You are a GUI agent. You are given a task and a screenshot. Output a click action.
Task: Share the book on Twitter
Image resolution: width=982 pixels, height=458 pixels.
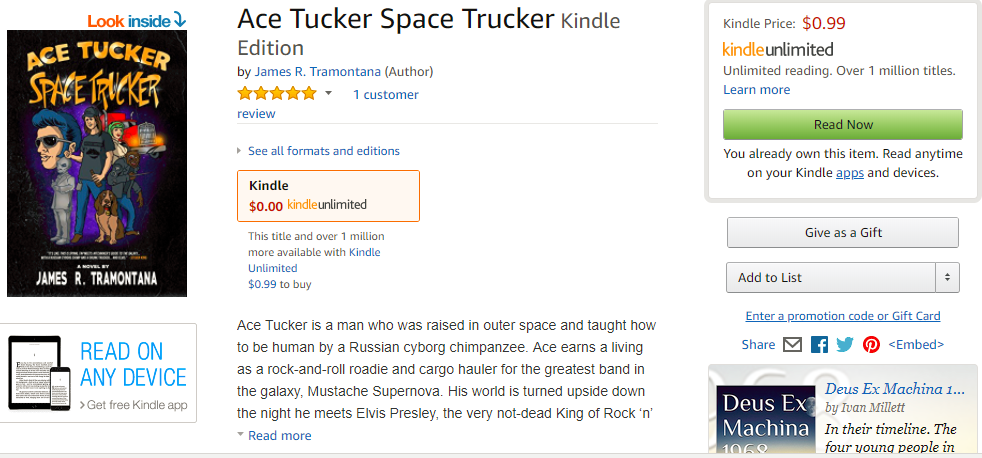(x=845, y=345)
